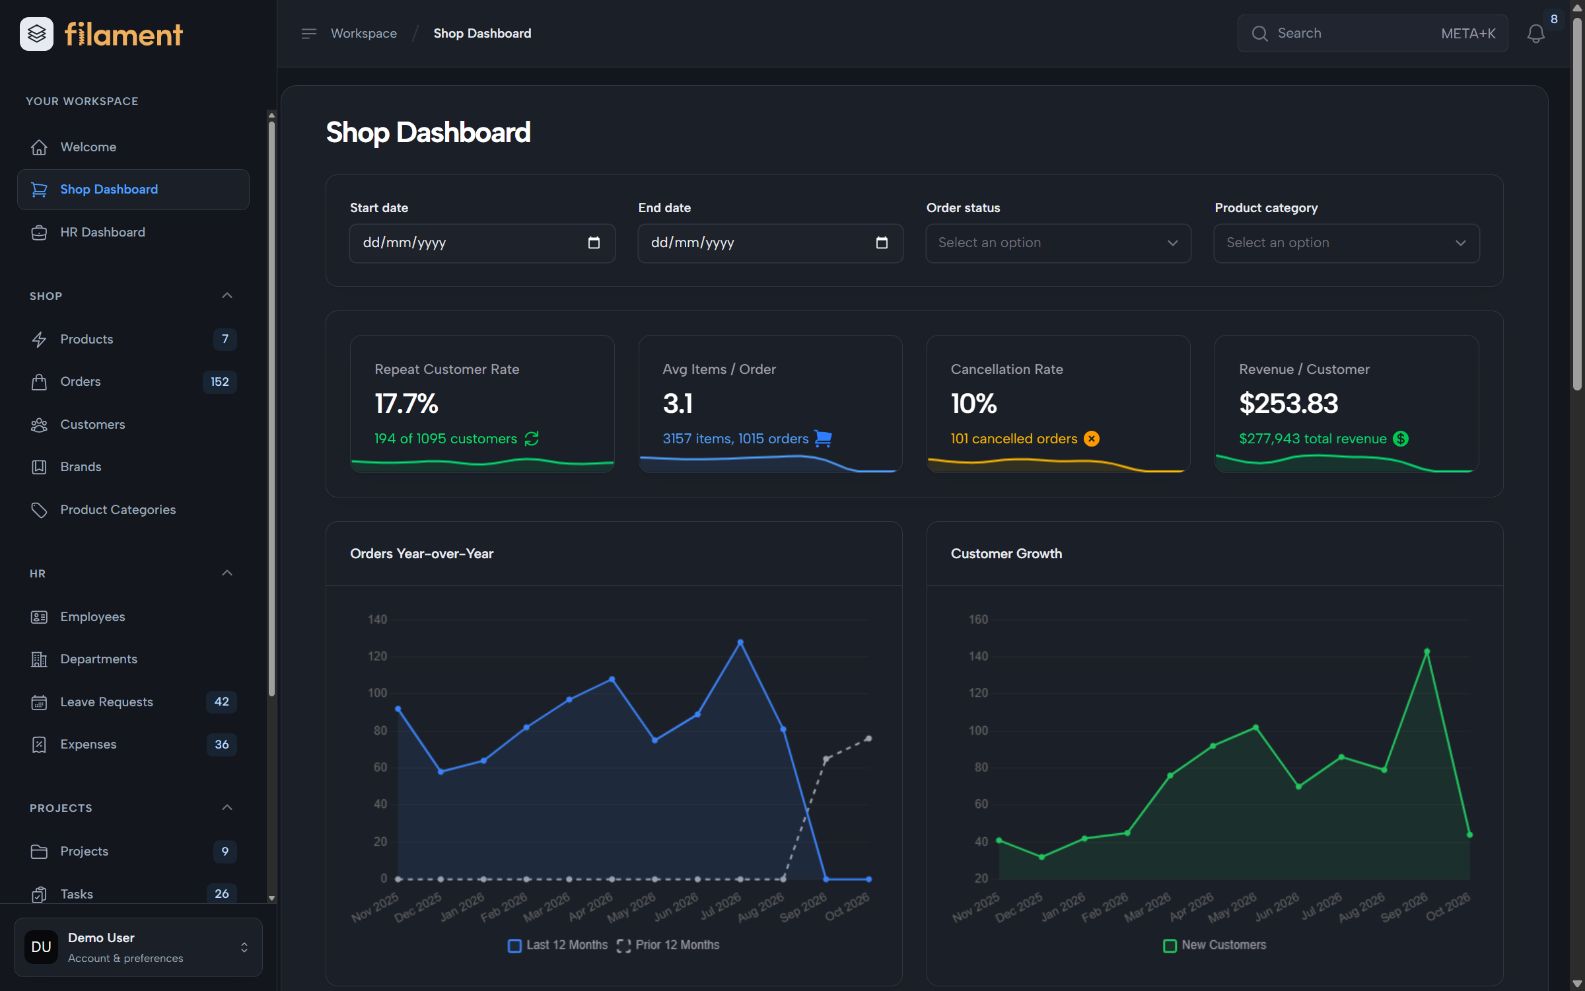Click the Customers group icon
The image size is (1585, 991).
[x=39, y=425]
